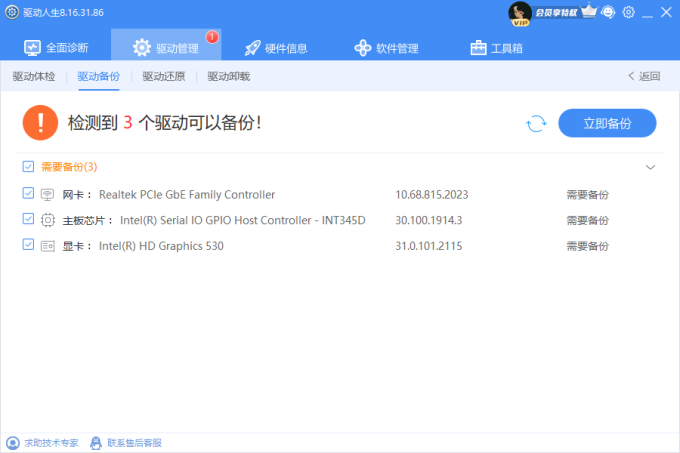The height and width of the screenshot is (453, 680).
Task: Open the settings gear in title bar
Action: (628, 12)
